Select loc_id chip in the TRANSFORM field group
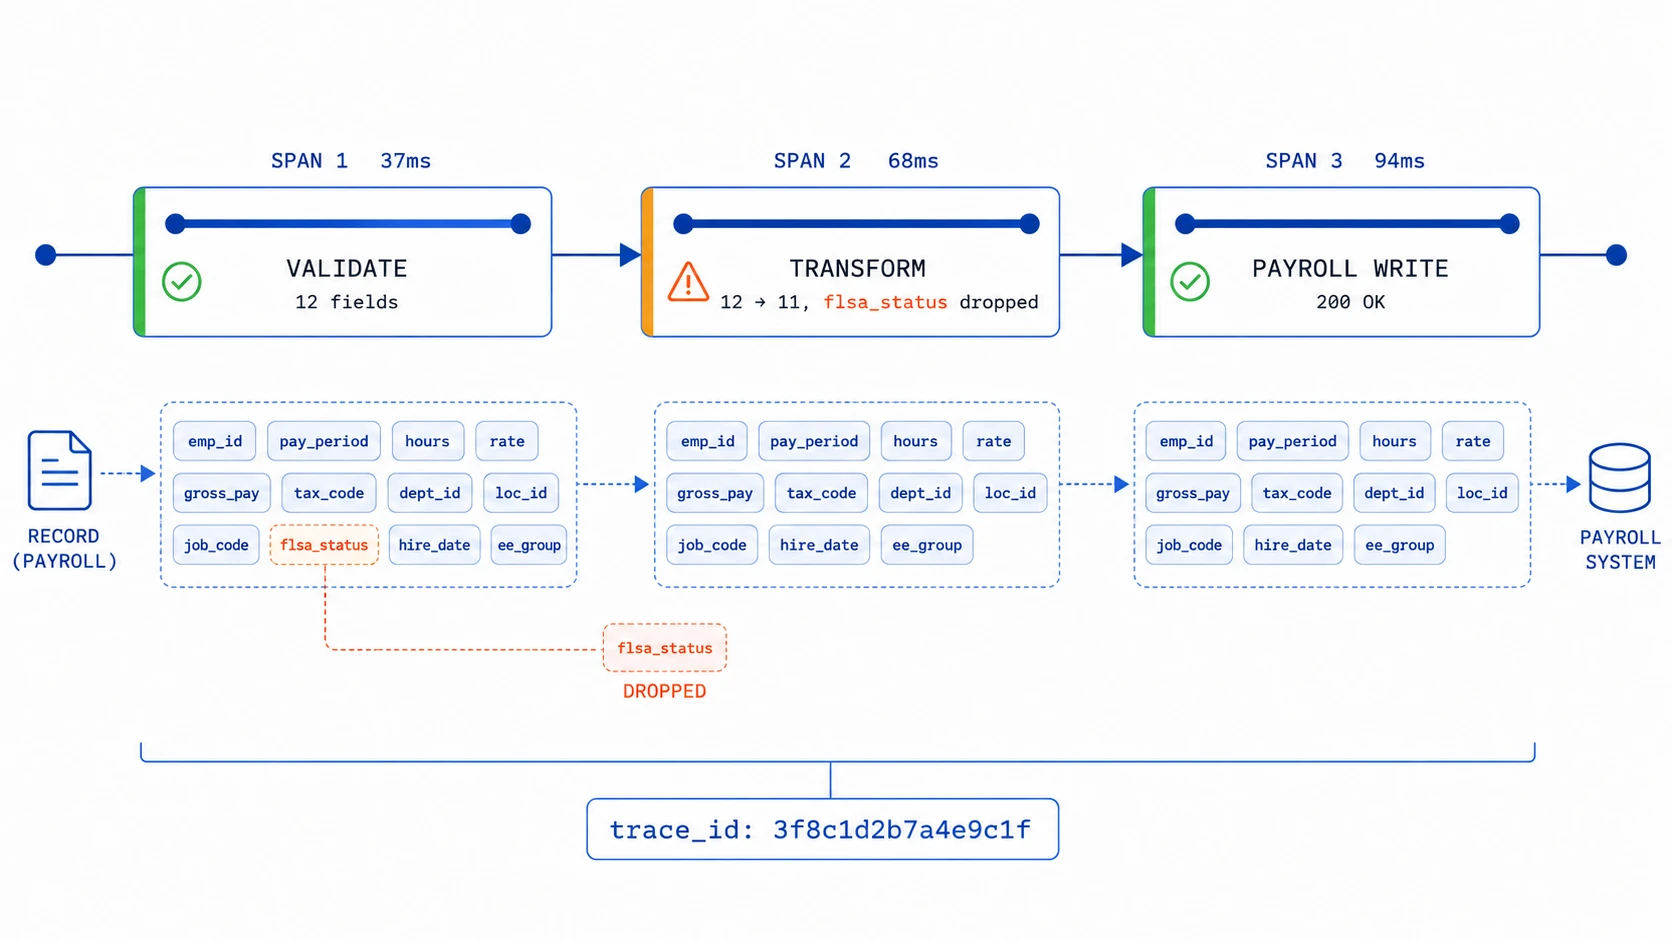Image resolution: width=1672 pixels, height=941 pixels. point(1010,493)
